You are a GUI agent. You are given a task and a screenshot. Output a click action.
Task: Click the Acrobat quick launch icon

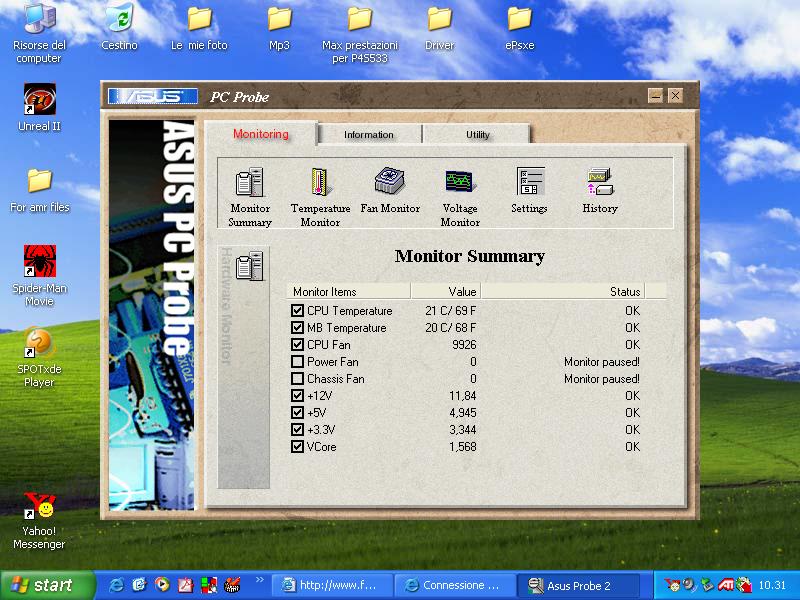point(186,585)
